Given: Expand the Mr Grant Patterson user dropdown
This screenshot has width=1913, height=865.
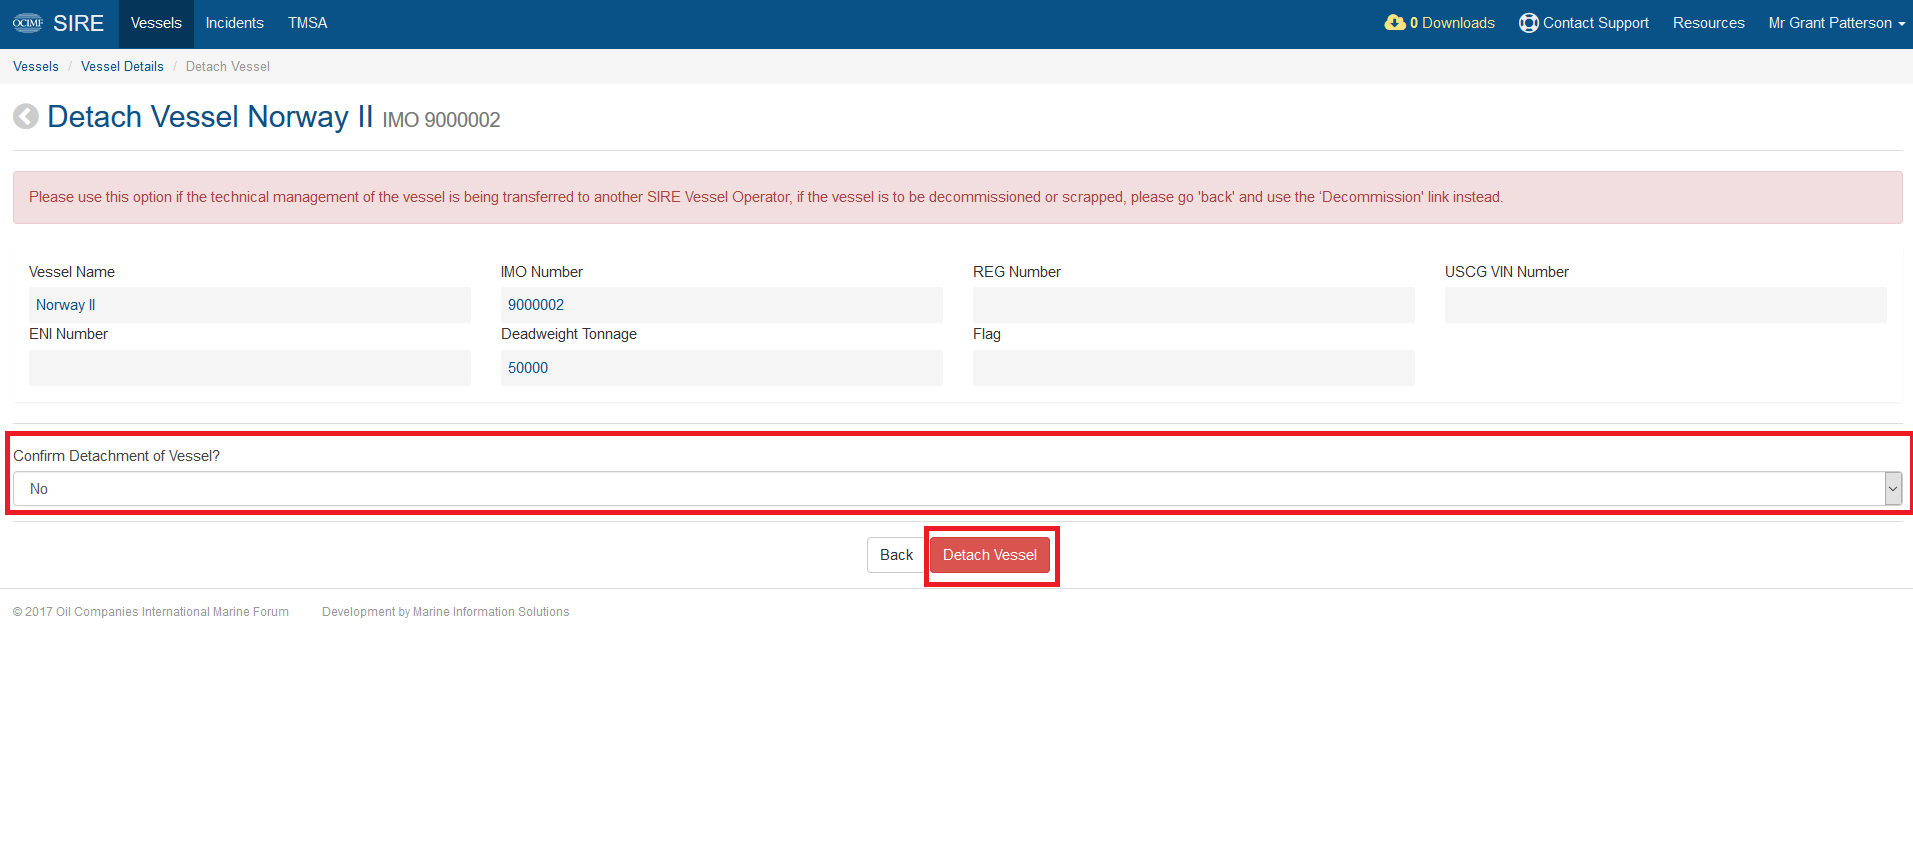Looking at the screenshot, I should pyautogui.click(x=1837, y=23).
